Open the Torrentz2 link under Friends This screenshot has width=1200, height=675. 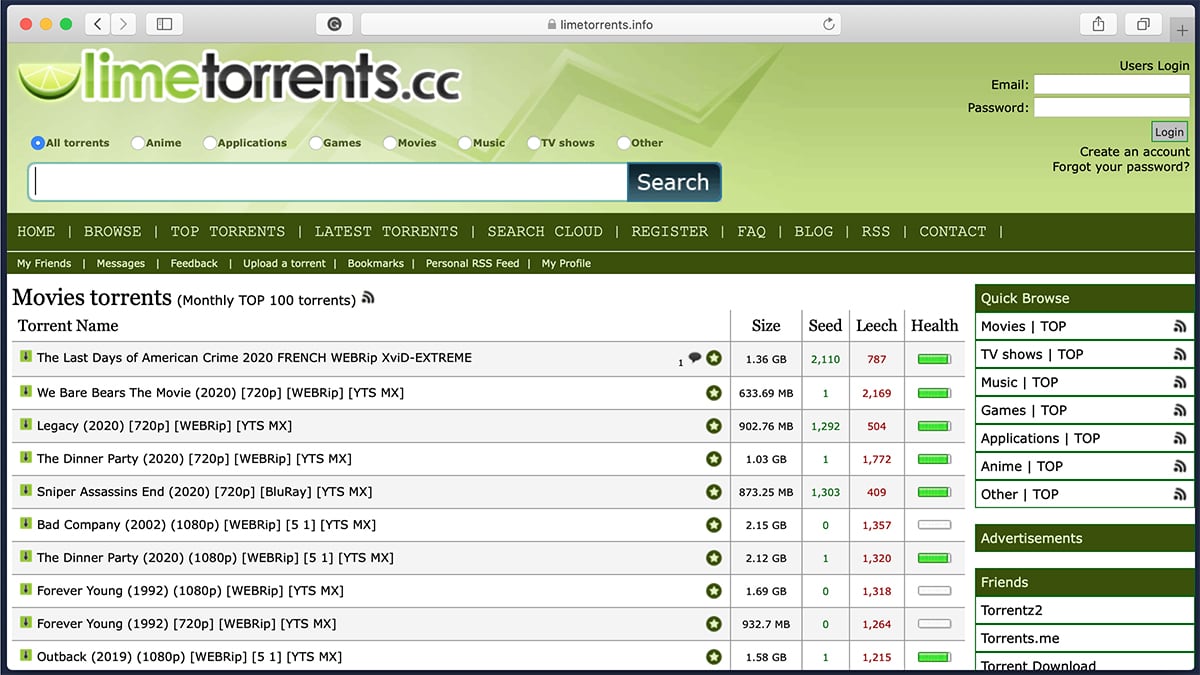(x=1012, y=610)
